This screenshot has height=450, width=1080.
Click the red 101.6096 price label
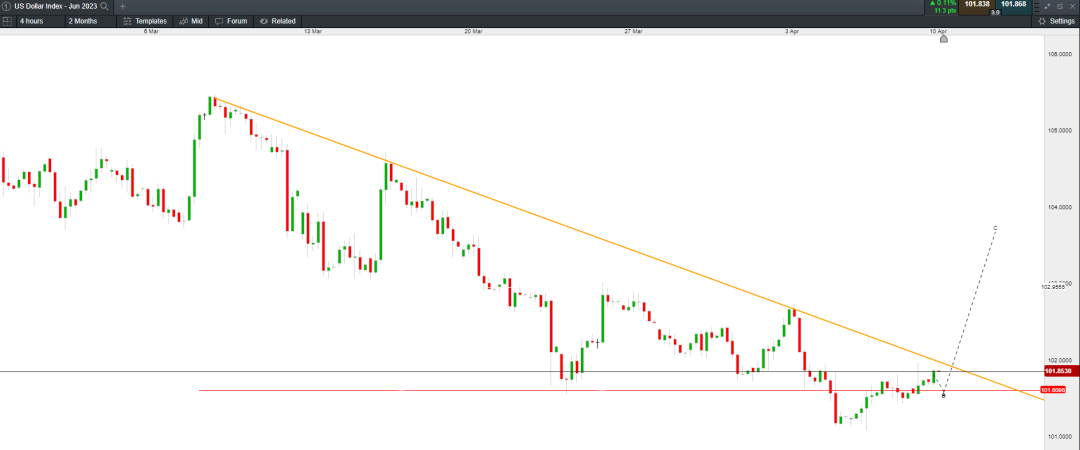[x=1054, y=391]
